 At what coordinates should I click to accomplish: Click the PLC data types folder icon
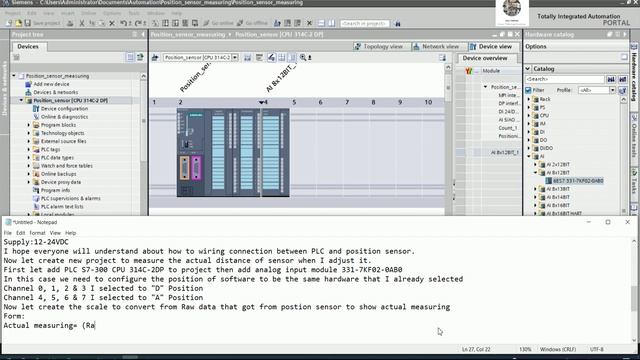pyautogui.click(x=36, y=158)
